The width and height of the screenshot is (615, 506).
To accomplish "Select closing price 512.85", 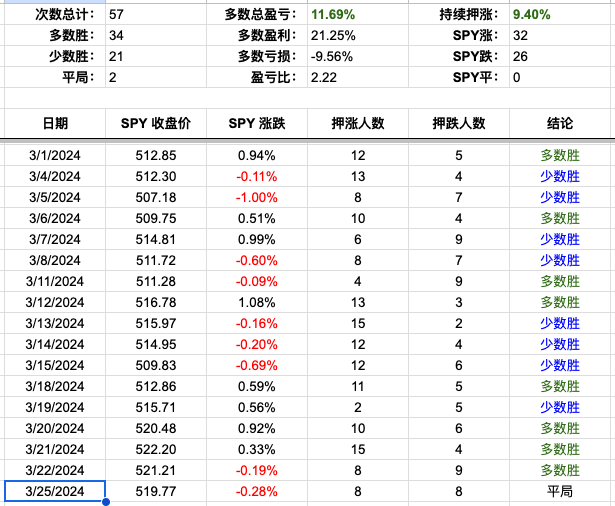I will pyautogui.click(x=156, y=155).
